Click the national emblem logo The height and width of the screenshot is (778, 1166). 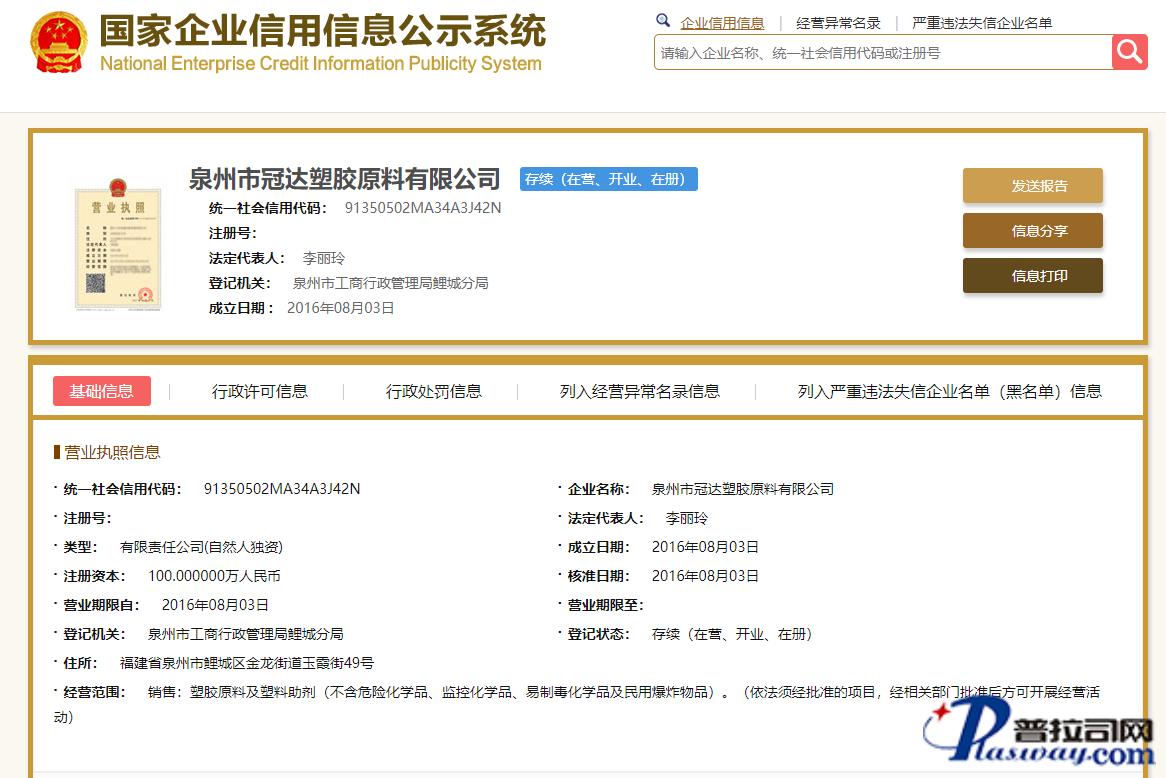(59, 42)
